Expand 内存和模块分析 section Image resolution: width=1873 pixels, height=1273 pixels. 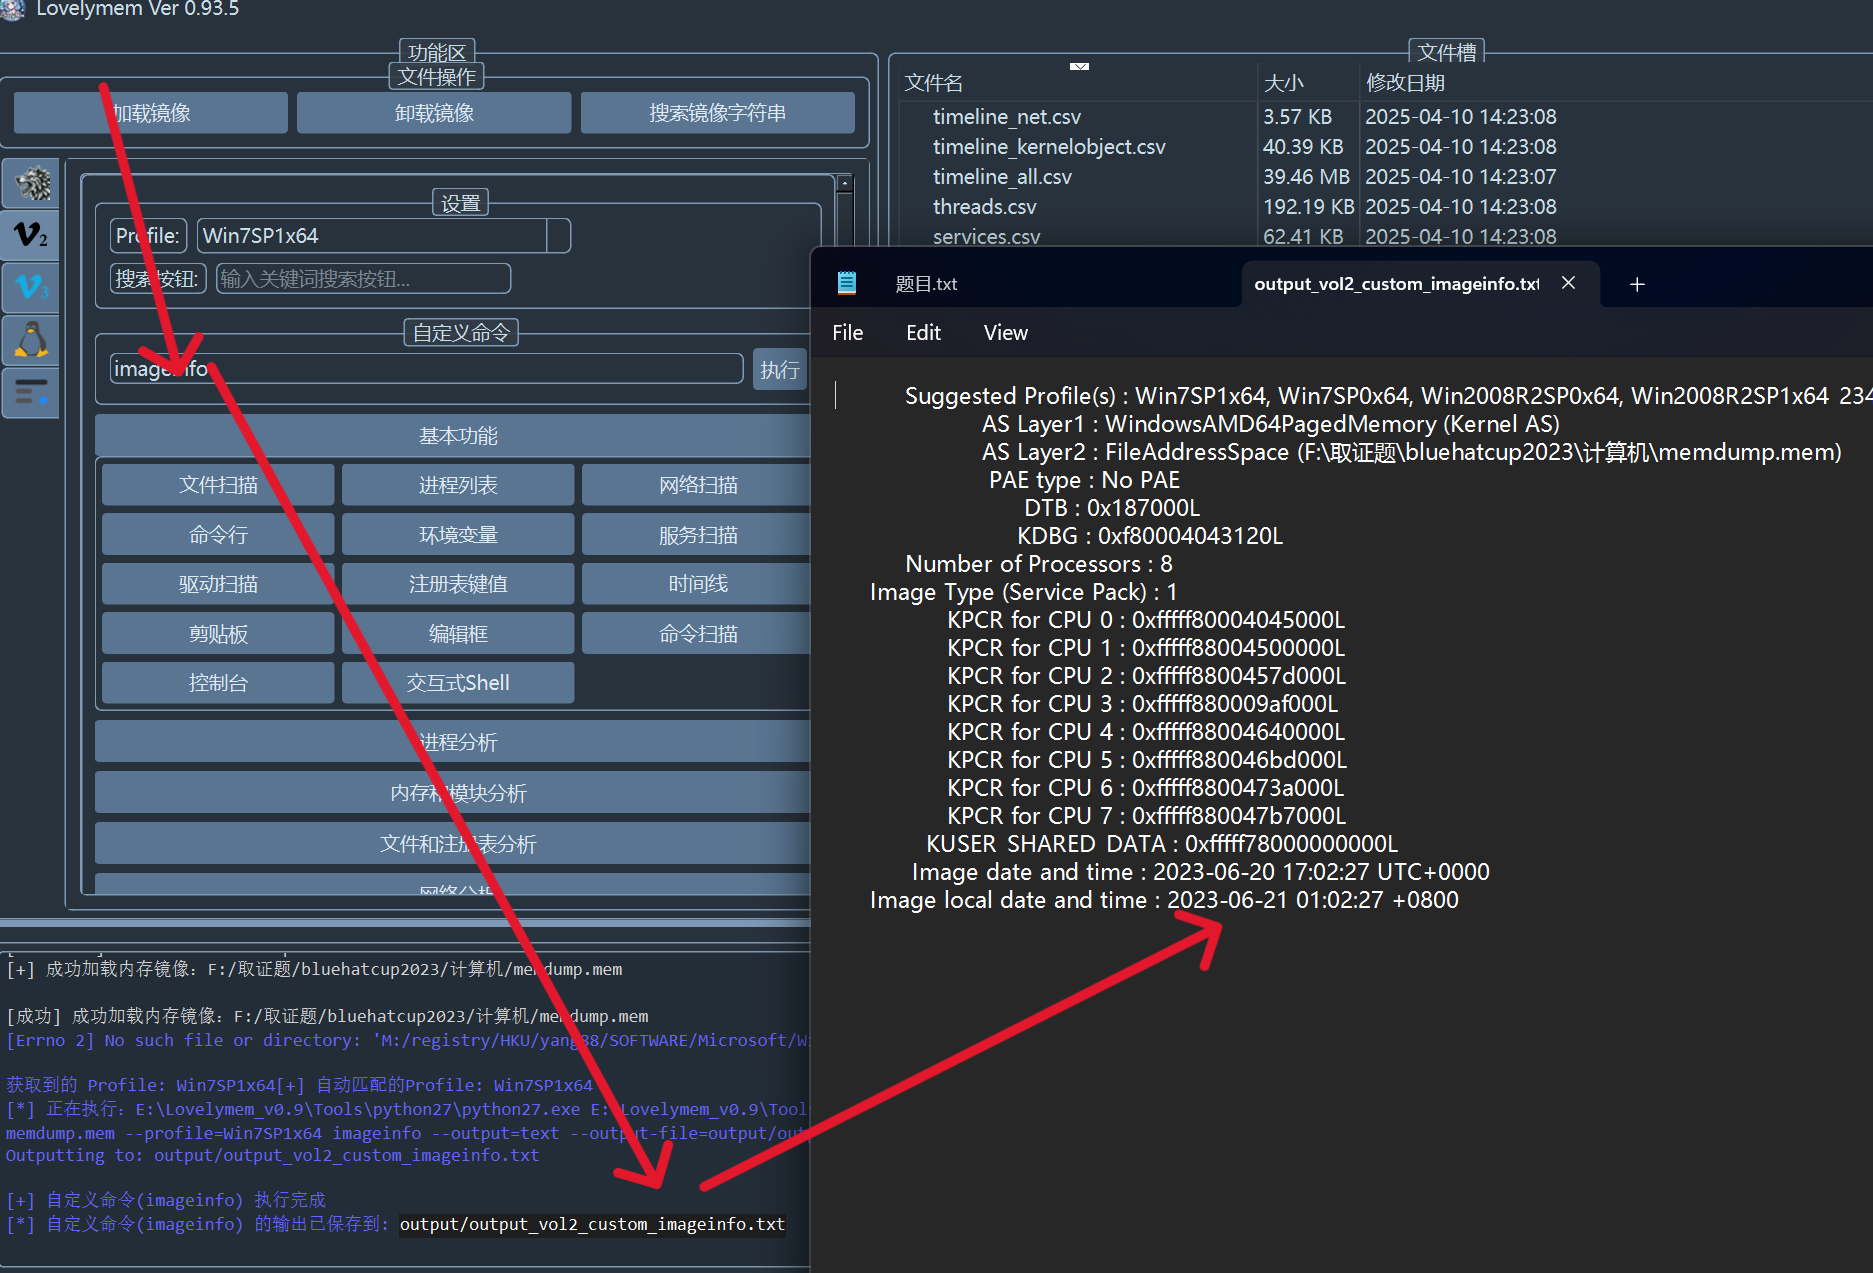[x=457, y=793]
